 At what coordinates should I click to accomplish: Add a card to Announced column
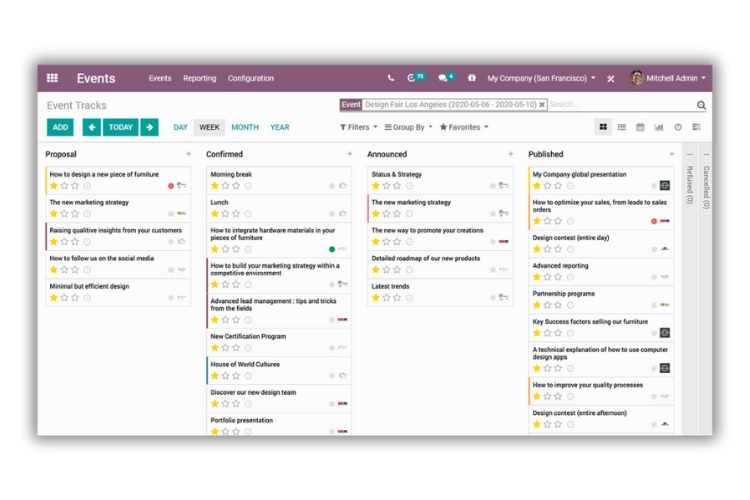point(510,154)
